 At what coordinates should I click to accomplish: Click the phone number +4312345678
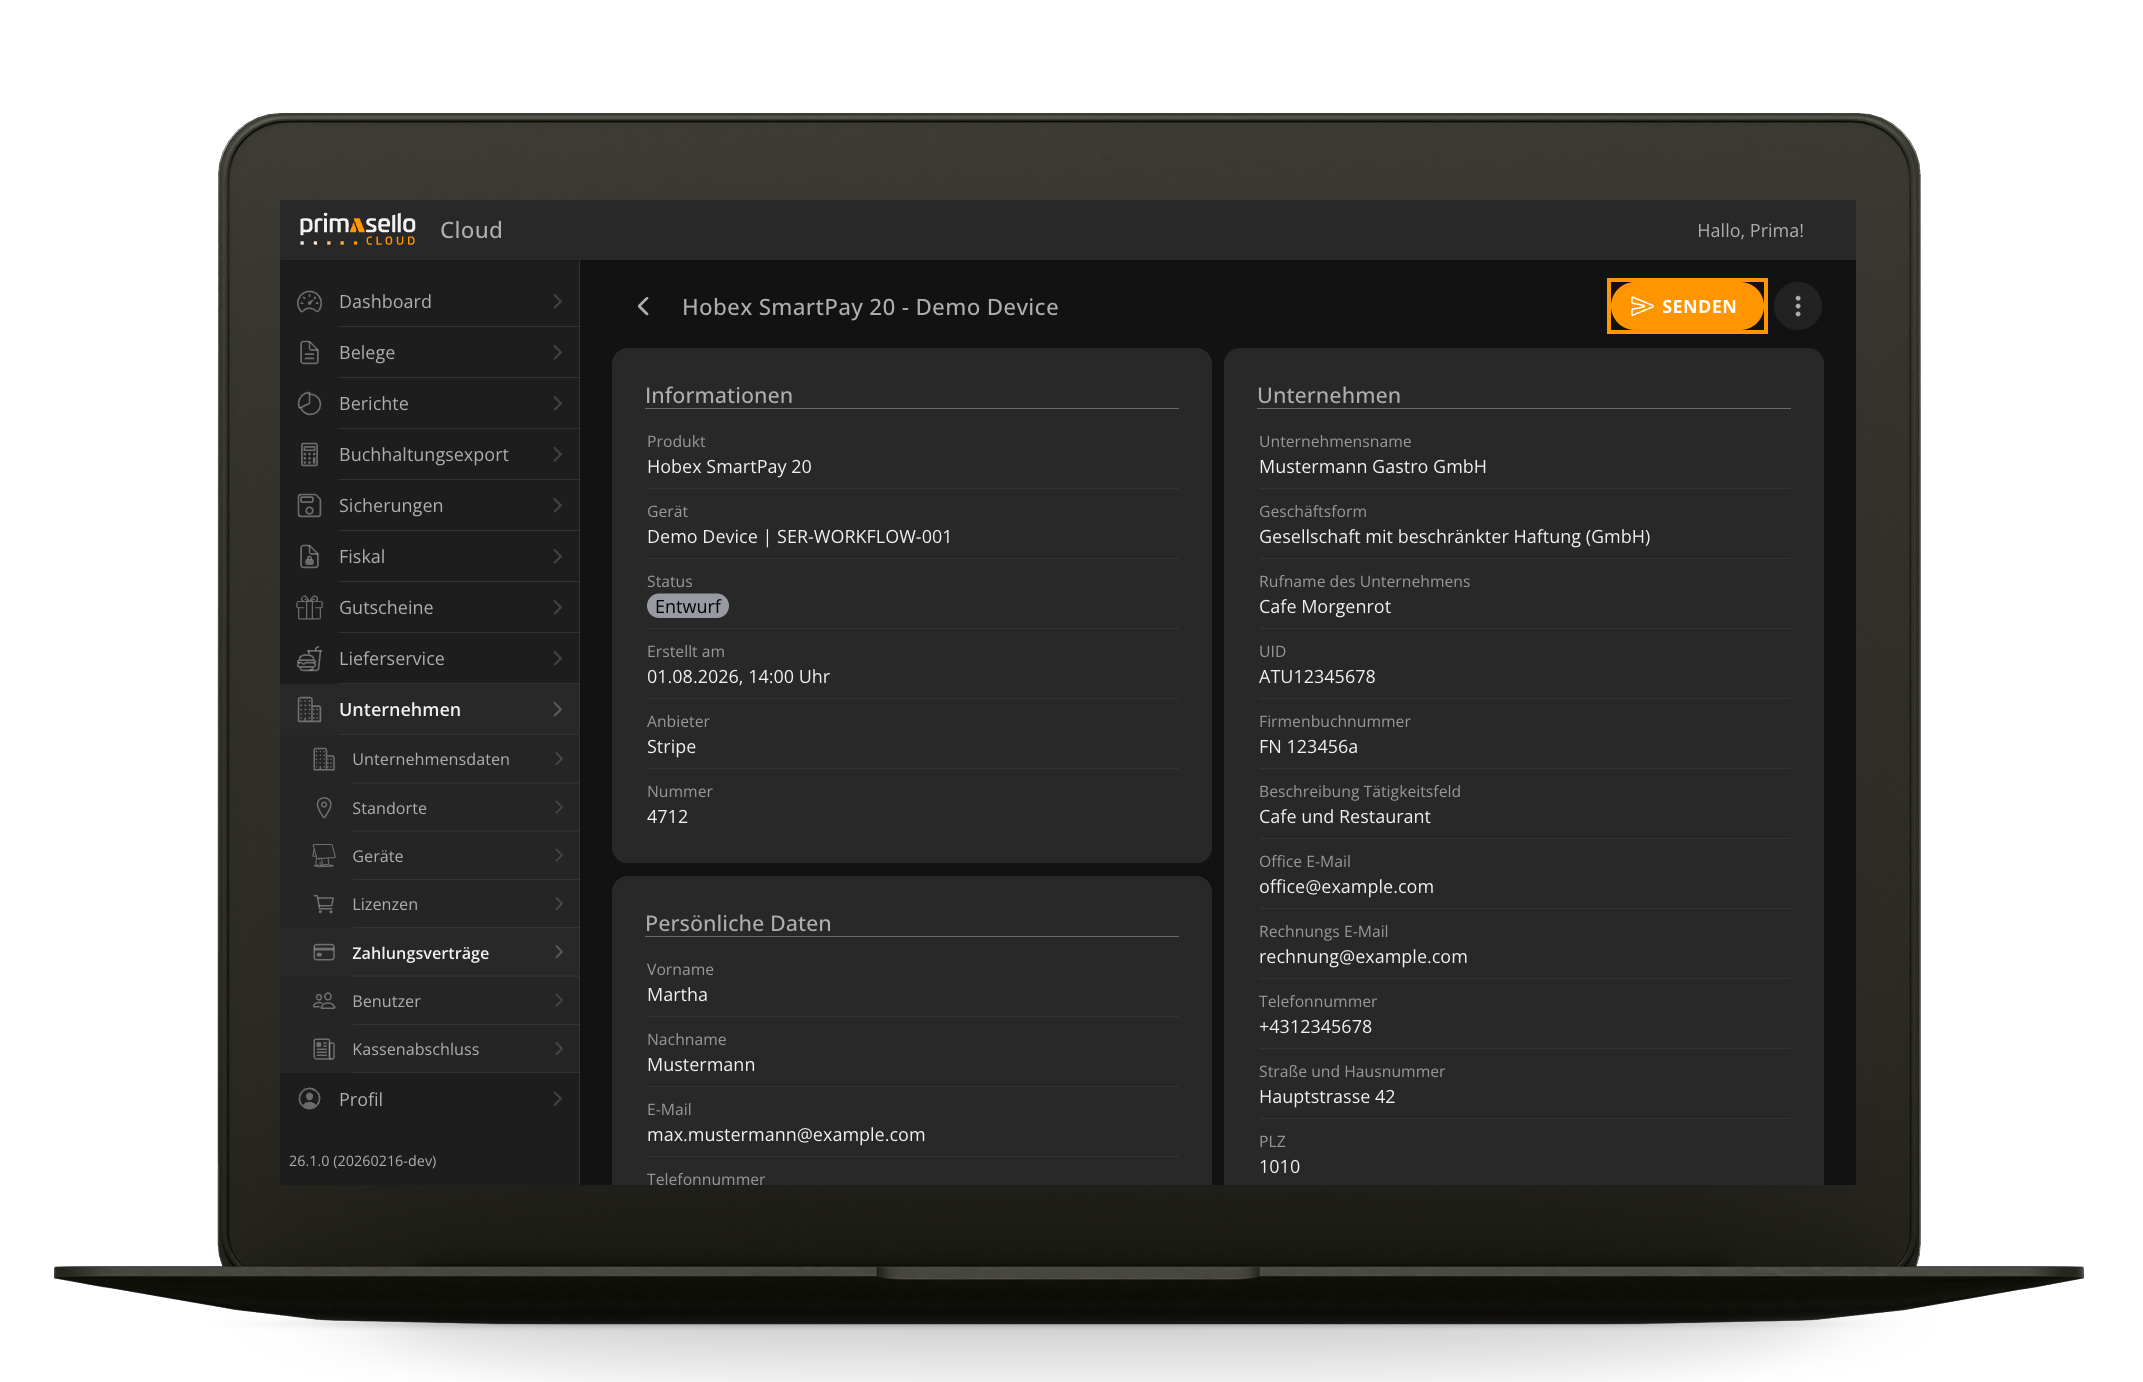[1315, 1026]
